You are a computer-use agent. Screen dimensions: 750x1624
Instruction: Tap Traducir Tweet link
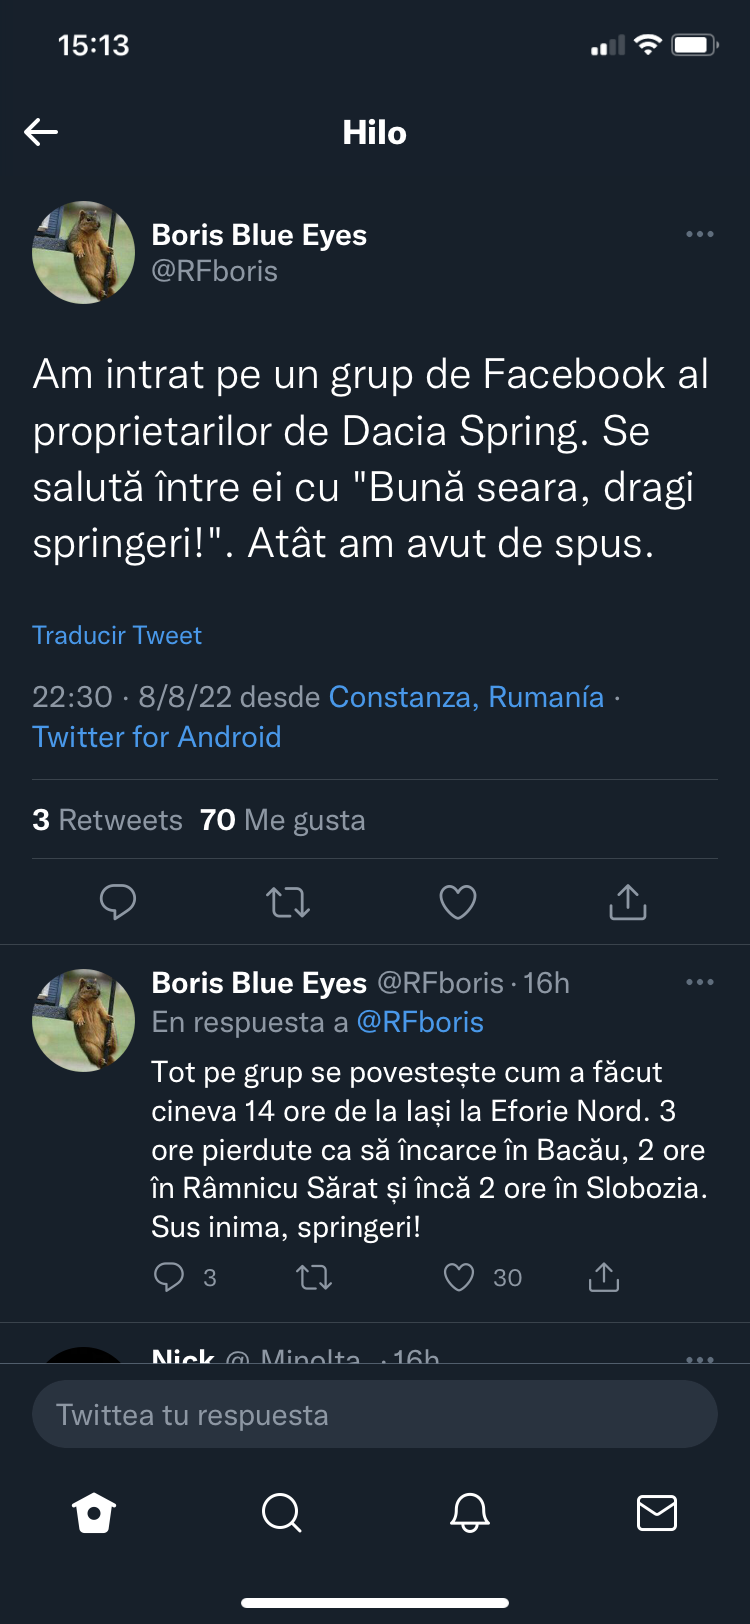pos(117,635)
